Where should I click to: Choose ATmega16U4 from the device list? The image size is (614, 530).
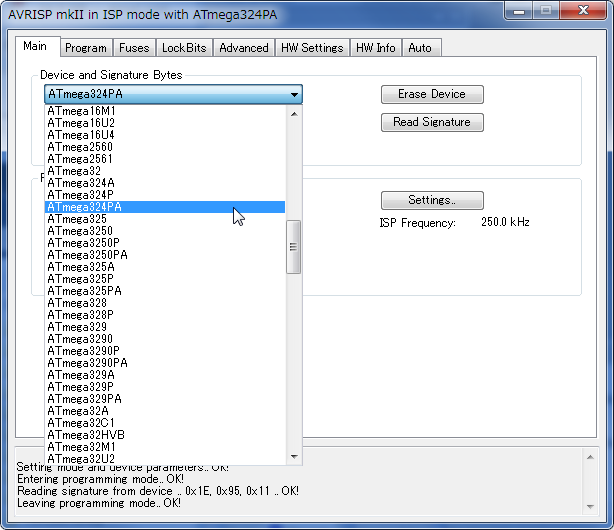point(165,135)
